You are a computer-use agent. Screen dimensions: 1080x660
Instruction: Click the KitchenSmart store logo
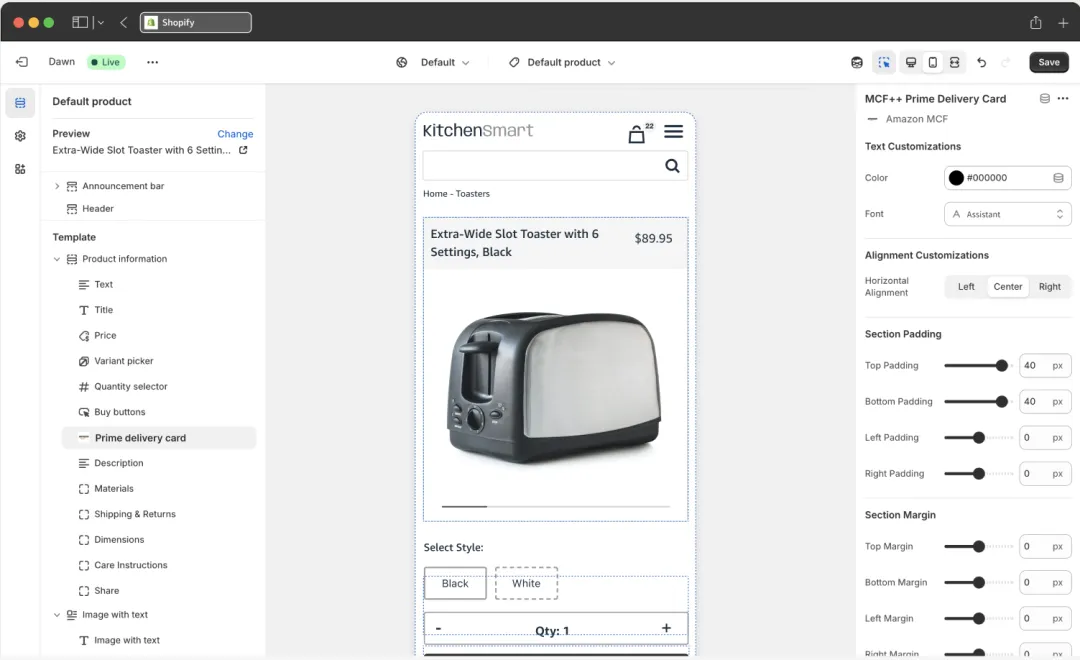pyautogui.click(x=478, y=130)
